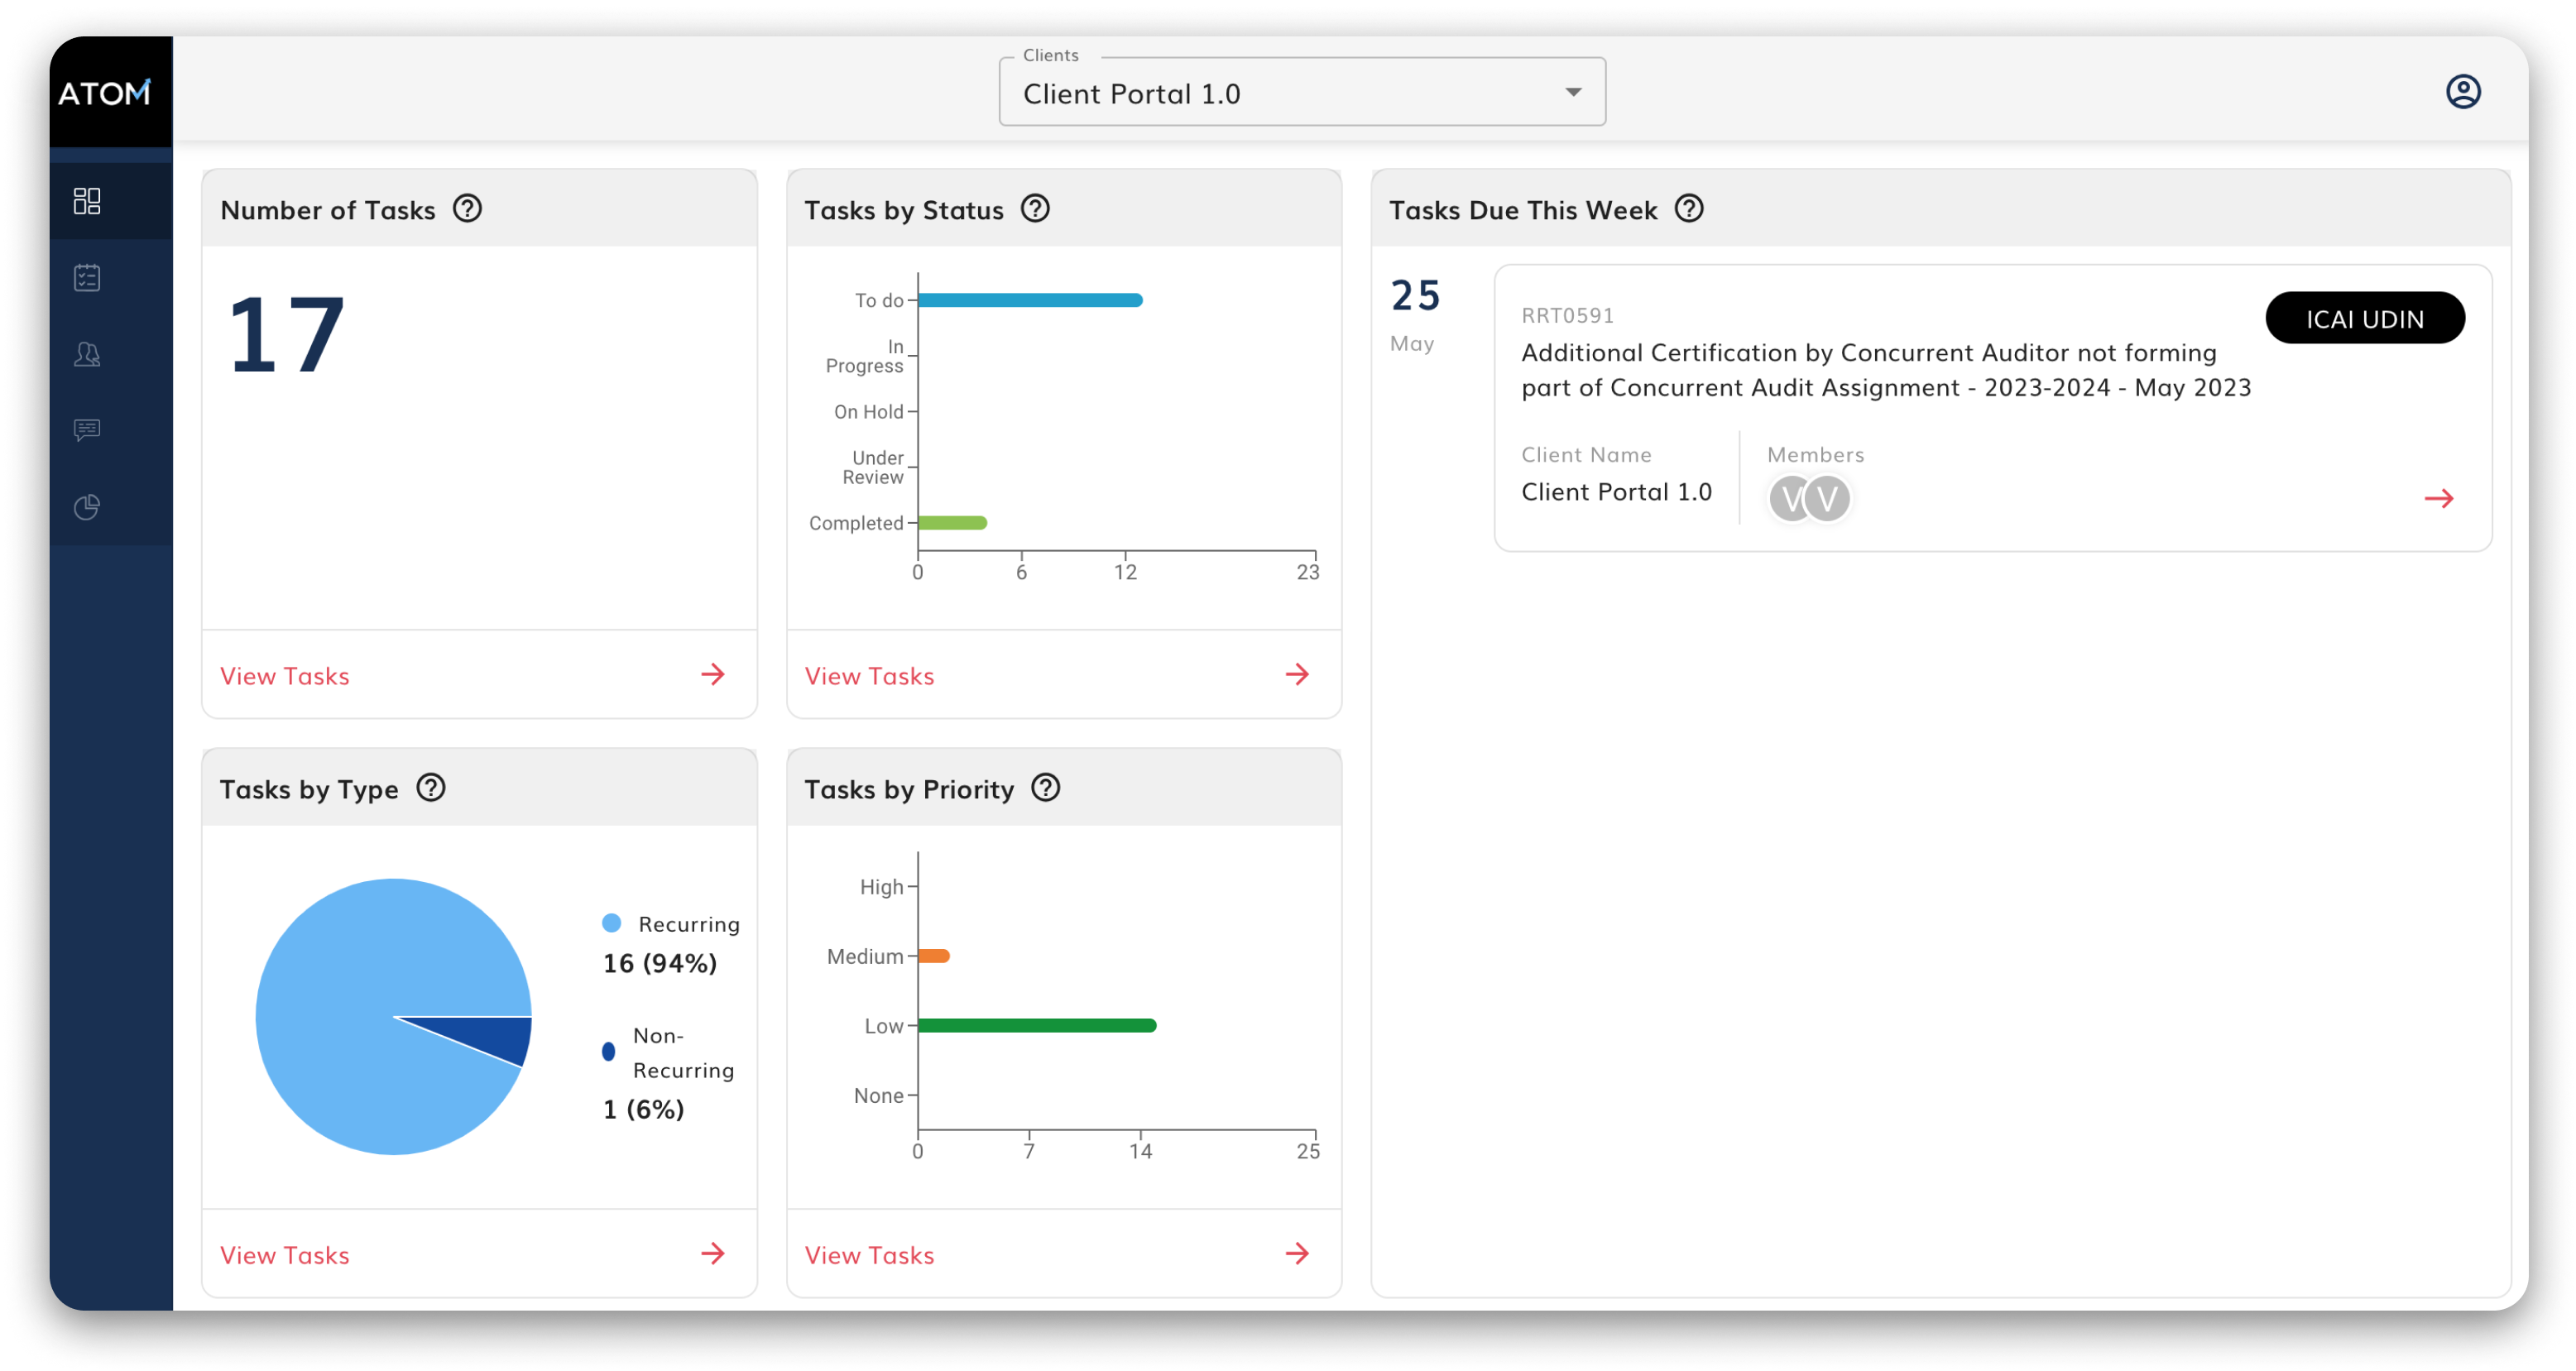The height and width of the screenshot is (1371, 2576).
Task: Show help for Number of Tasks
Action: pyautogui.click(x=467, y=208)
